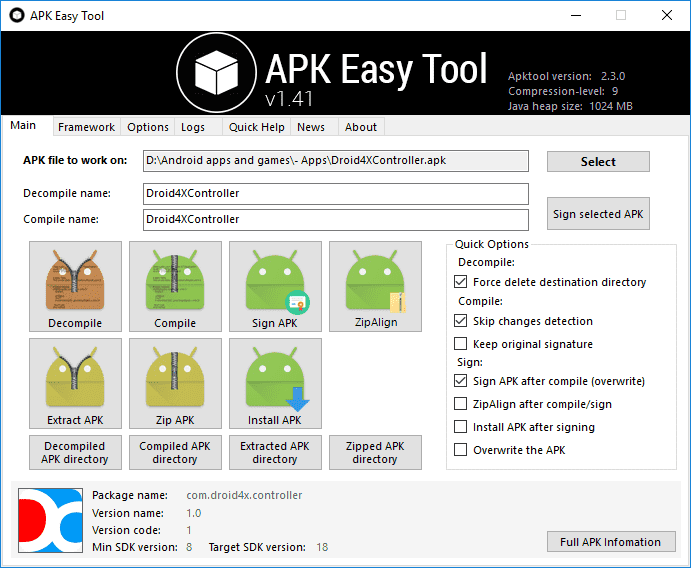The width and height of the screenshot is (691, 568).
Task: Open the Framework tab
Action: (x=86, y=127)
